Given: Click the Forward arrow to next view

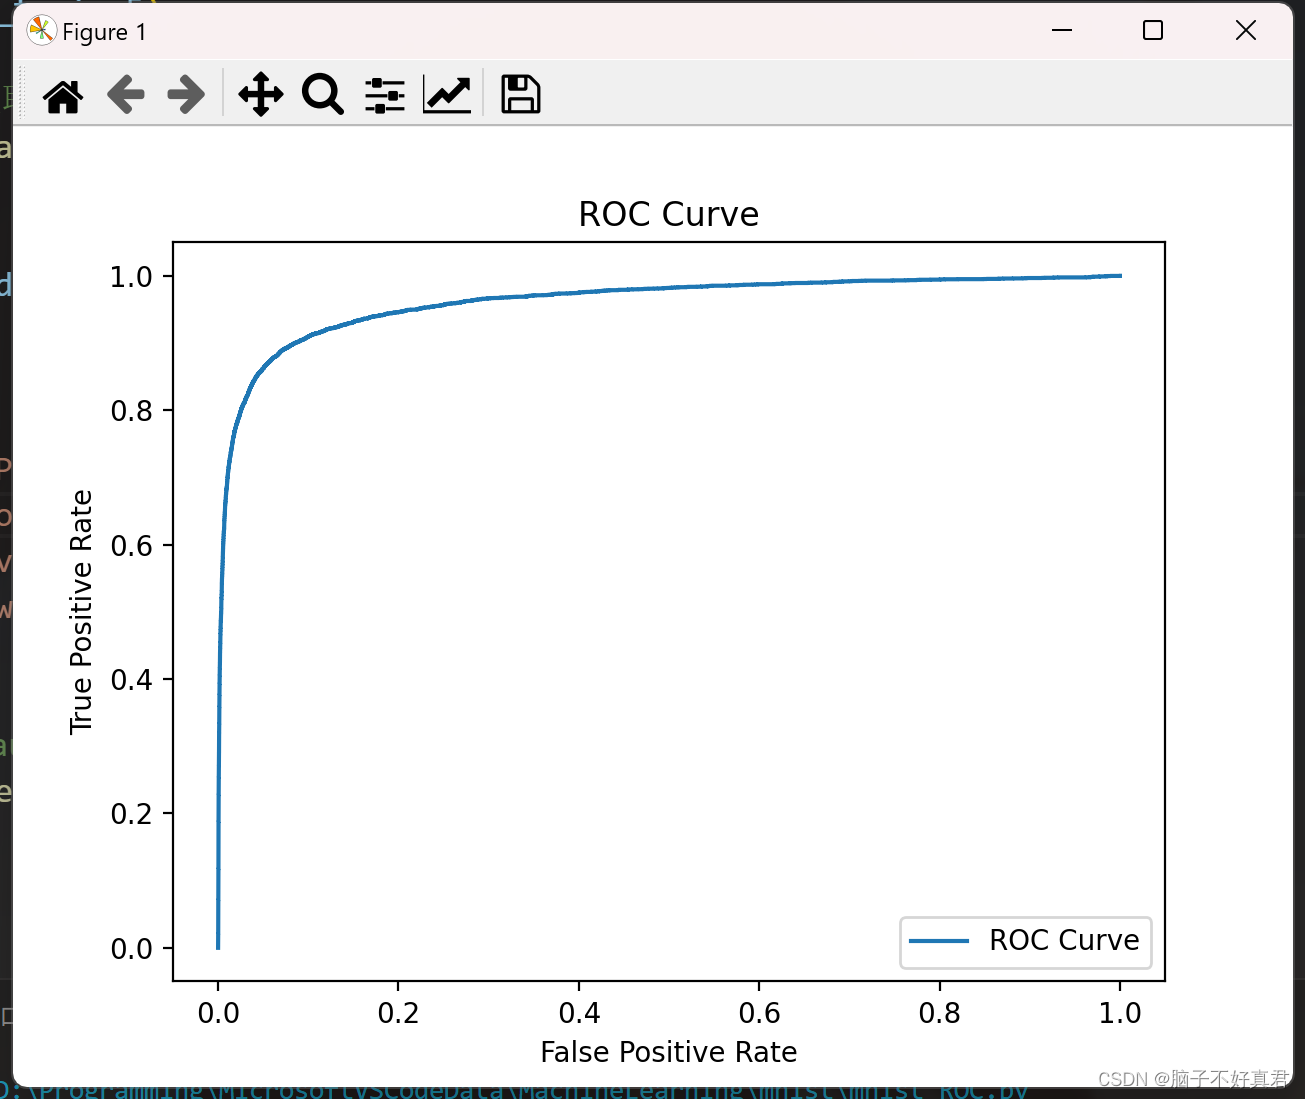Looking at the screenshot, I should [185, 94].
